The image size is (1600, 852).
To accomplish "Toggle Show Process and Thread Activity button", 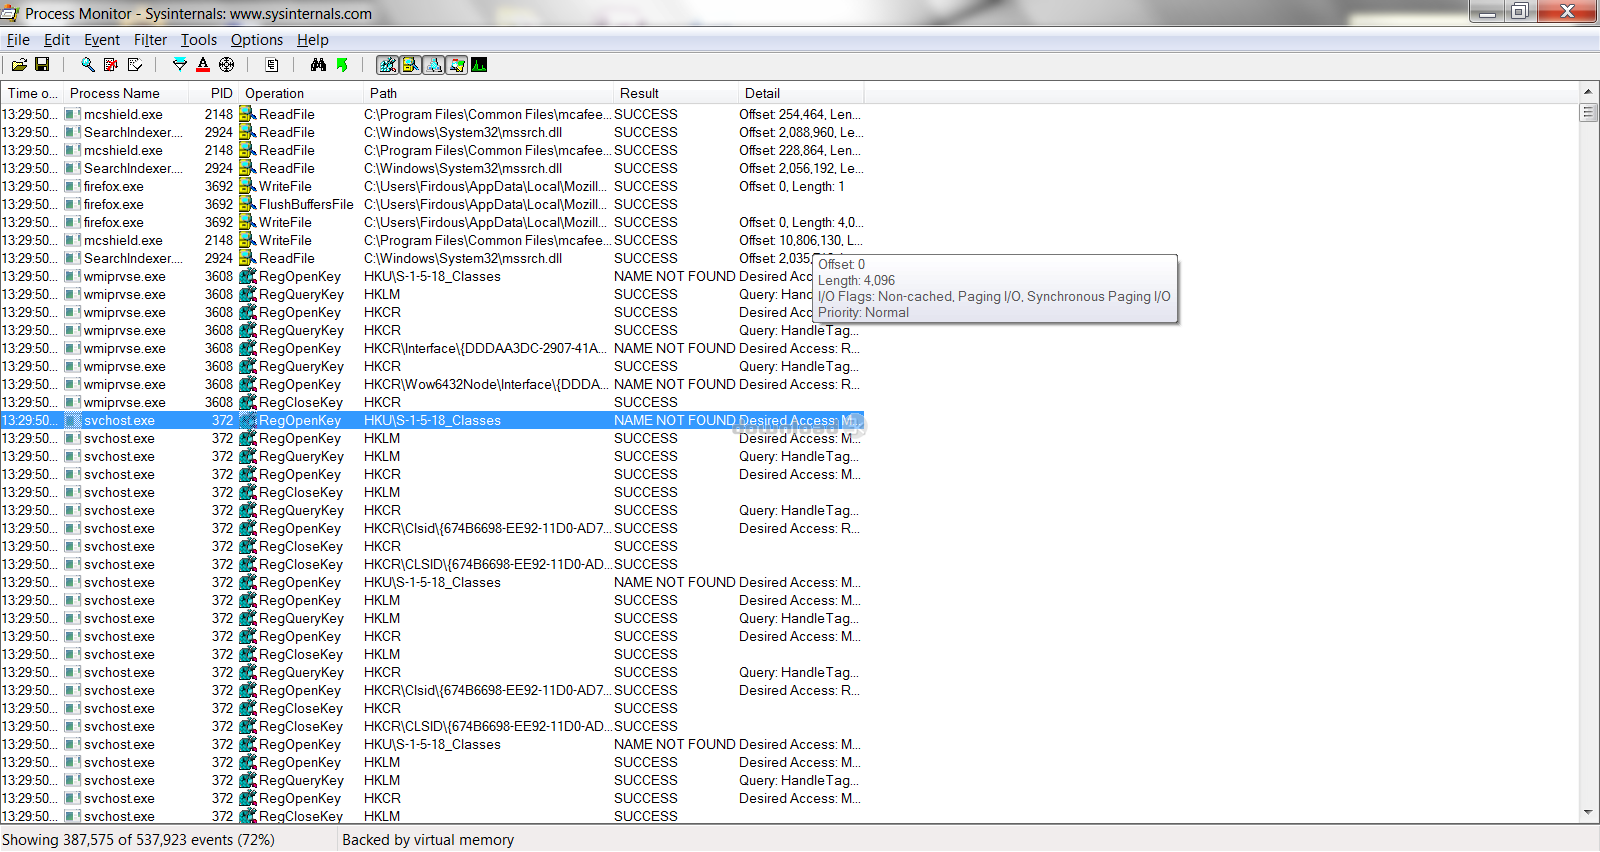I will [x=457, y=65].
